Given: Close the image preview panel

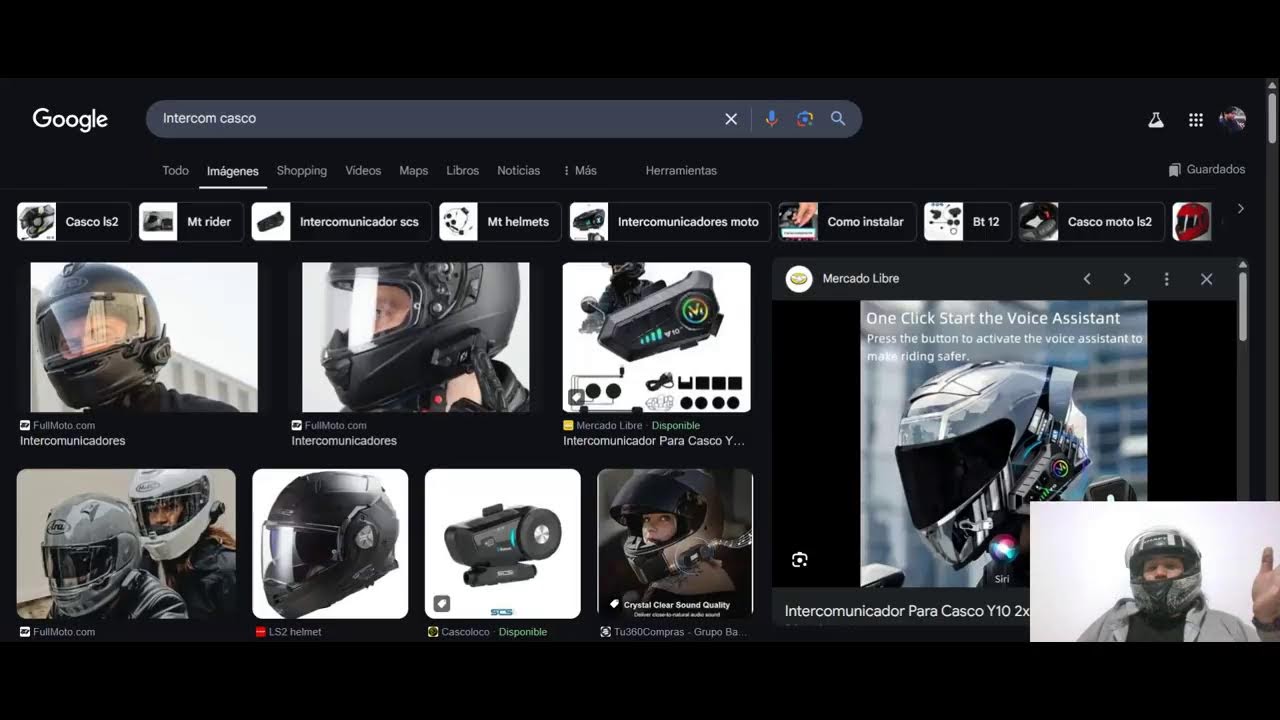Looking at the screenshot, I should coord(1206,279).
